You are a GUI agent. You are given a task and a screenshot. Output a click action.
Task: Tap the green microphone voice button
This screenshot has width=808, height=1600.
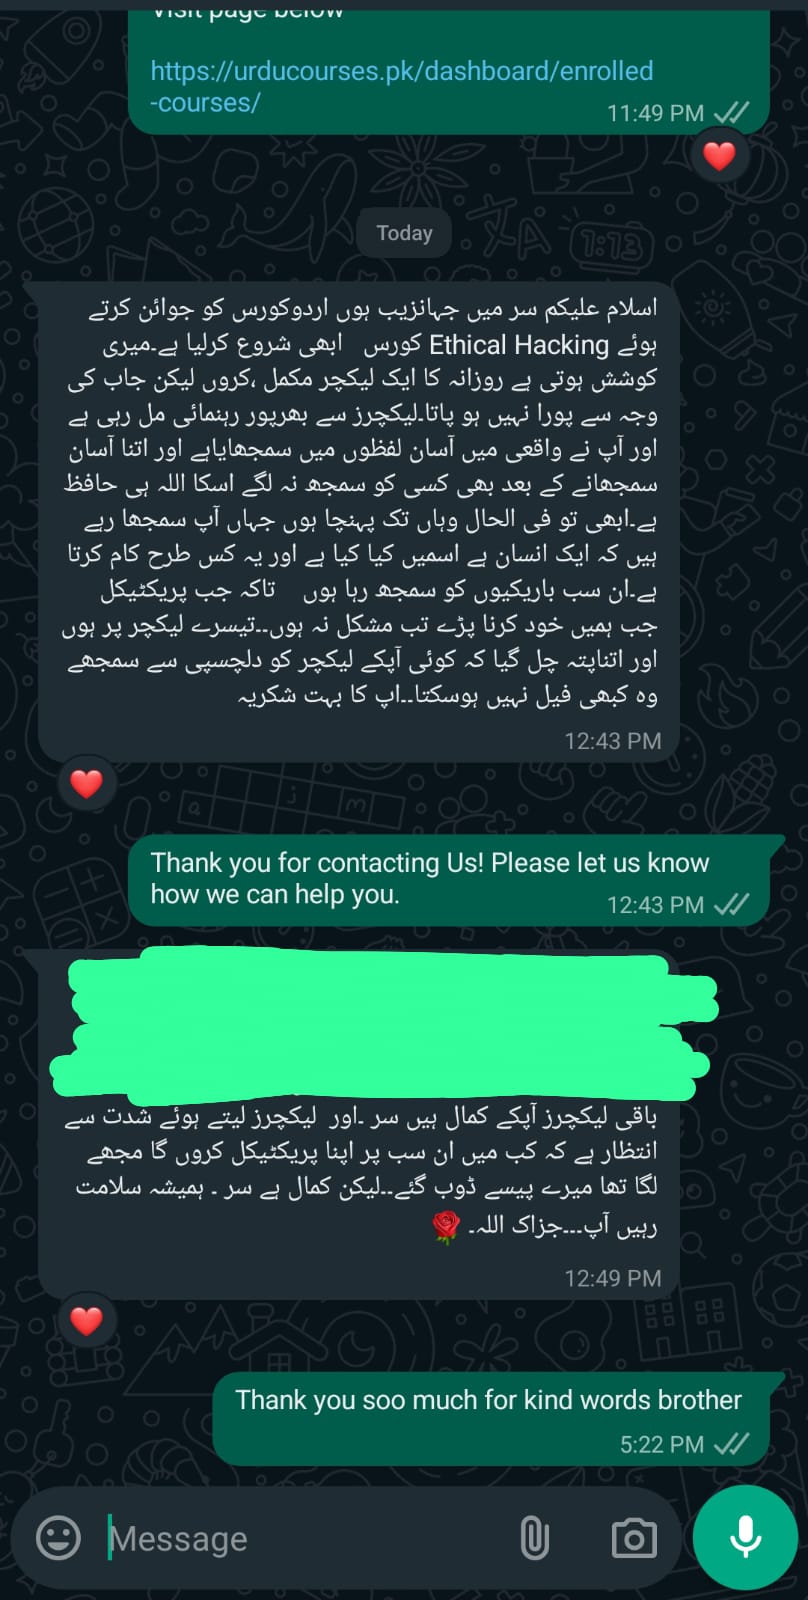(745, 1537)
